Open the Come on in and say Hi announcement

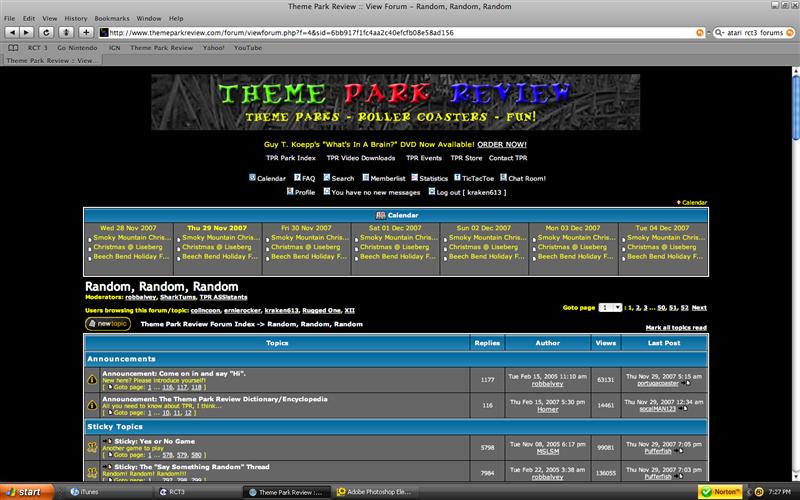tap(174, 373)
